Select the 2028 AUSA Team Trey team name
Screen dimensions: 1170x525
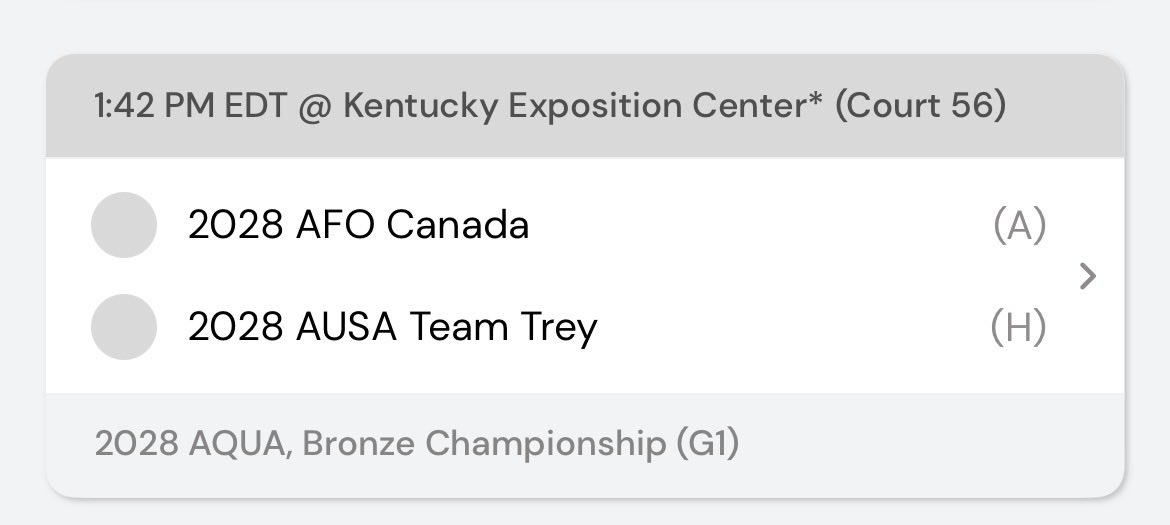(392, 327)
